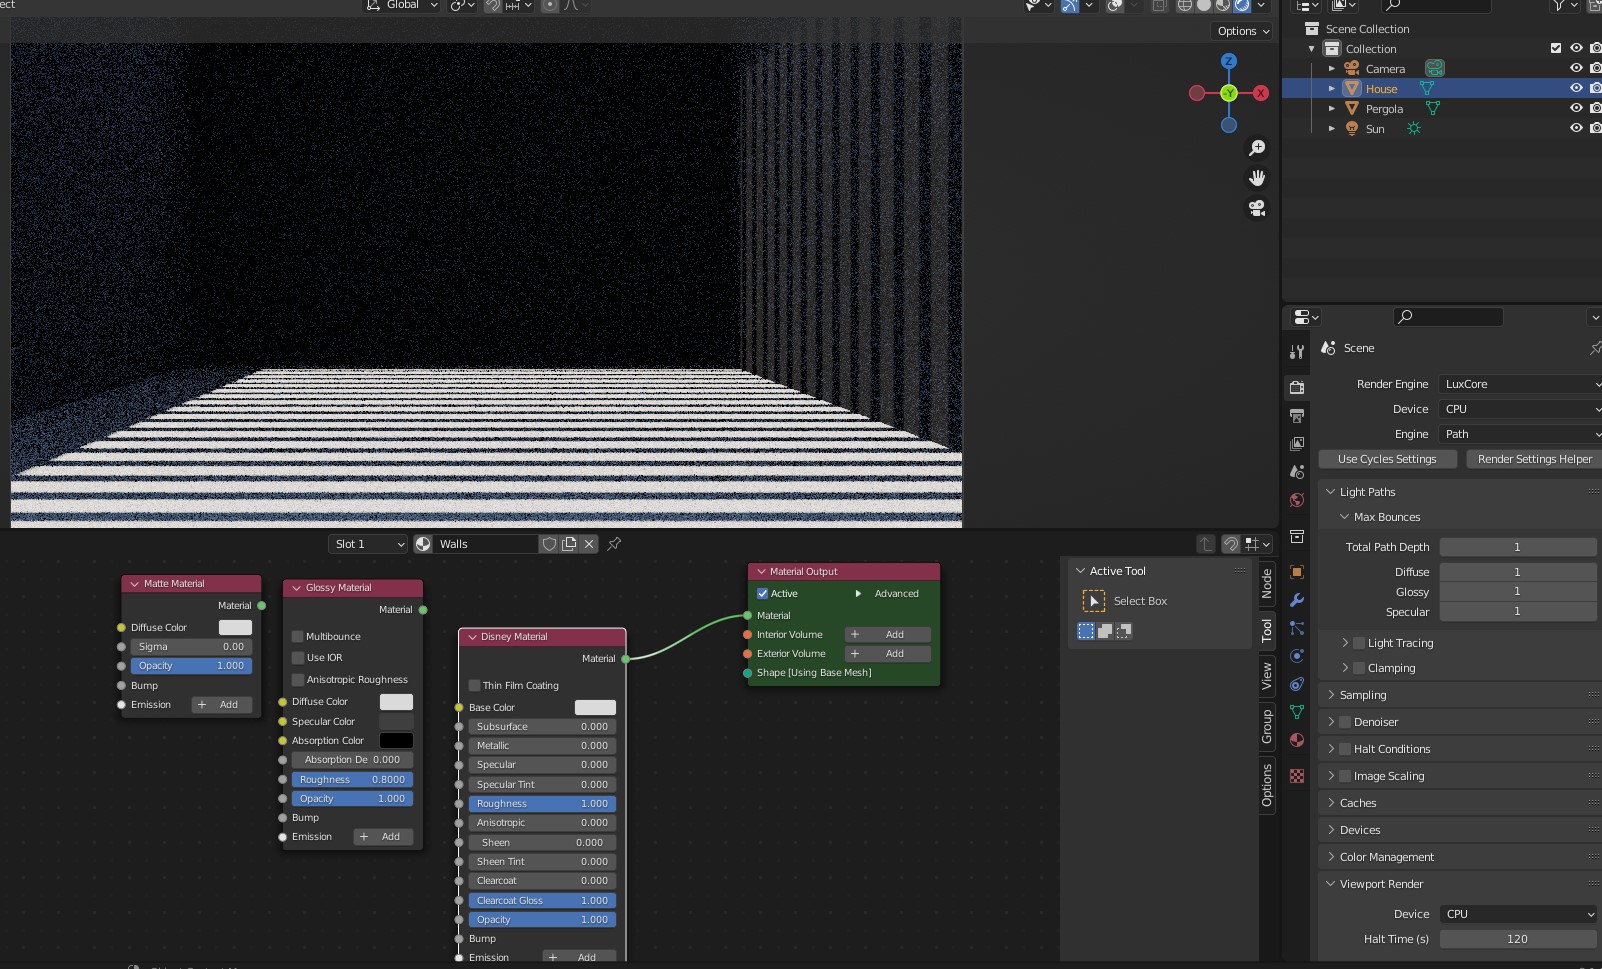The width and height of the screenshot is (1602, 969).
Task: Expand the Camera item in outliner
Action: 1332,69
